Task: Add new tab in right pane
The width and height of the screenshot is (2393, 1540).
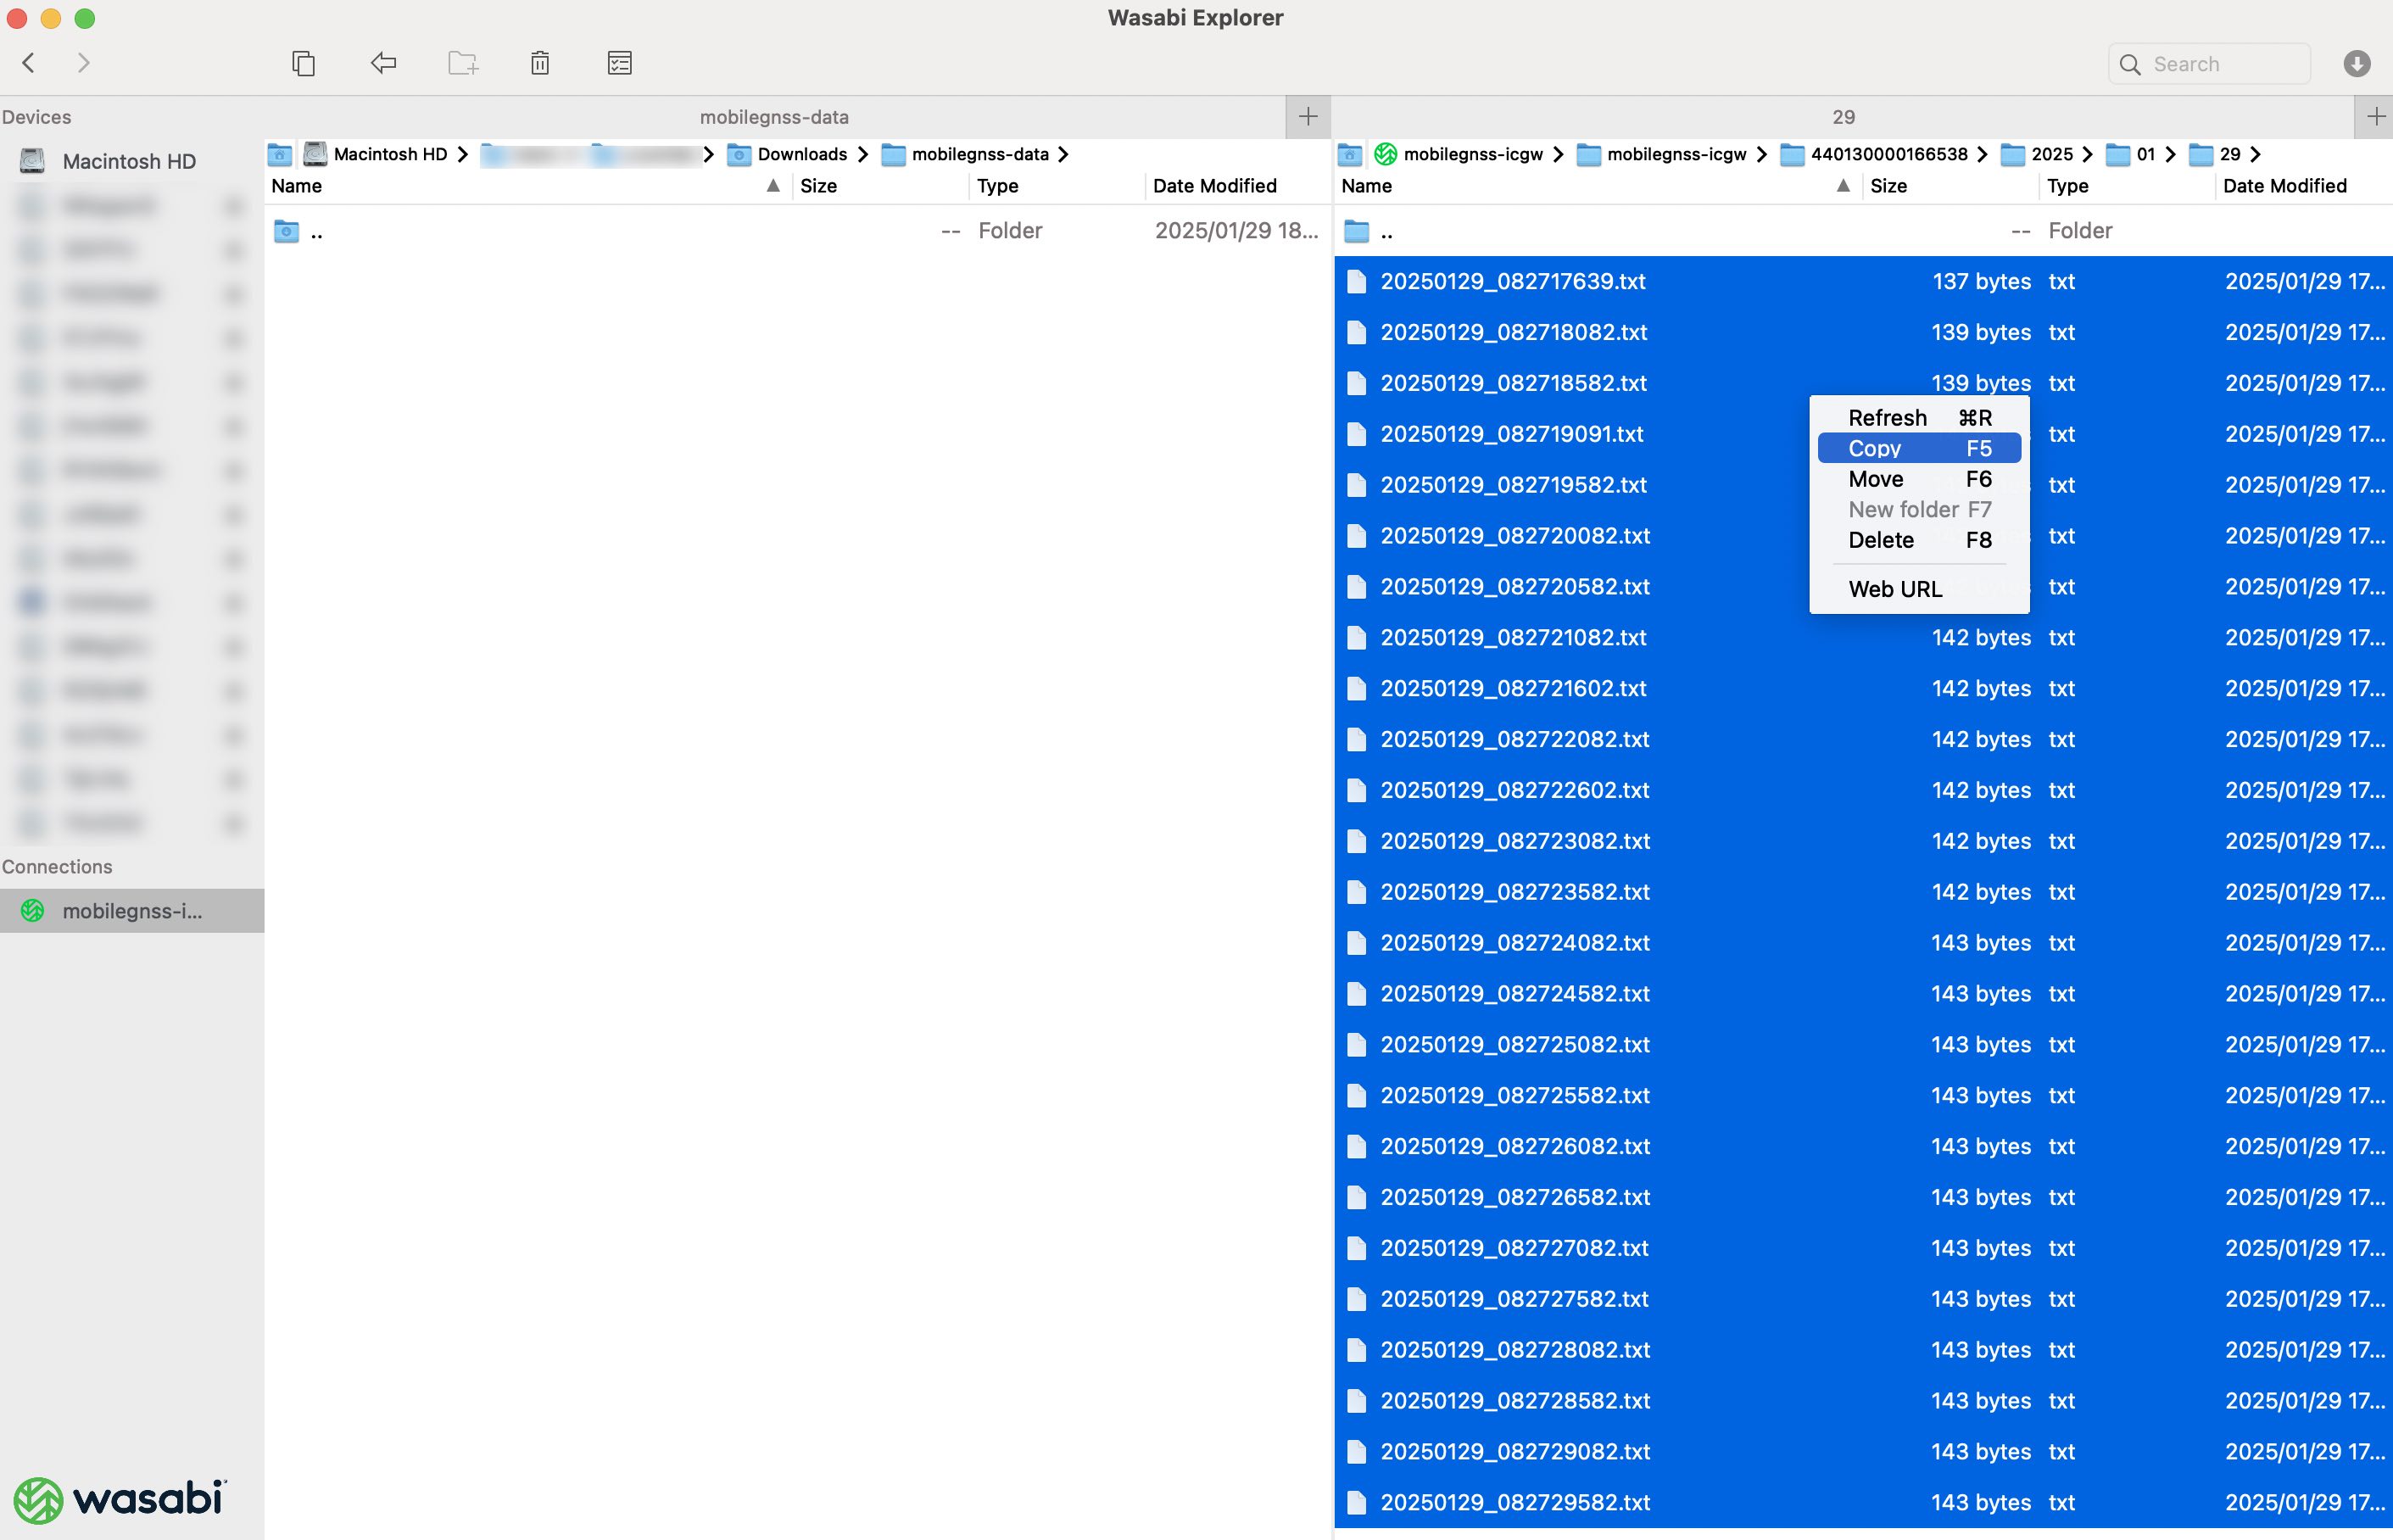Action: (2376, 117)
